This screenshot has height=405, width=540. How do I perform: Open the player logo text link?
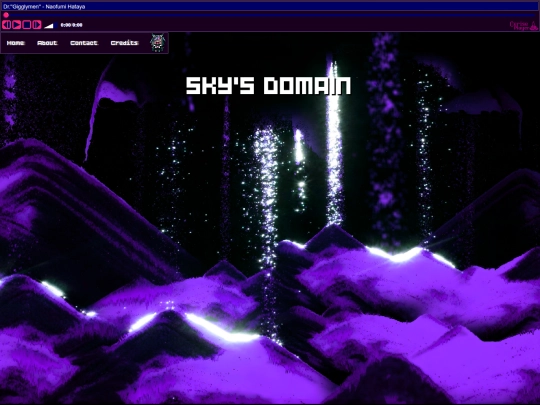pos(519,26)
